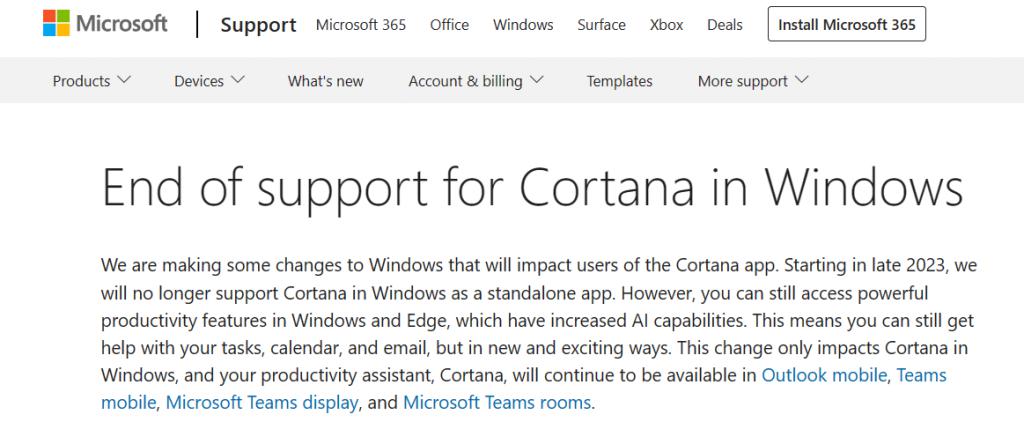Open the Support home link

[x=259, y=25]
